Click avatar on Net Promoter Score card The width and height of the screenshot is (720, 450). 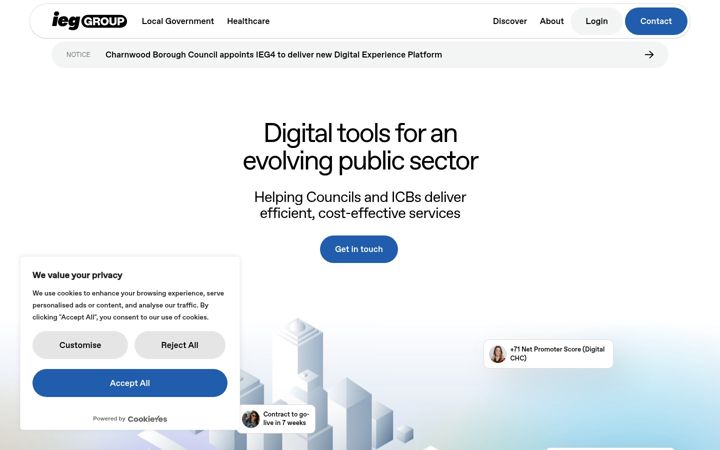pos(497,354)
